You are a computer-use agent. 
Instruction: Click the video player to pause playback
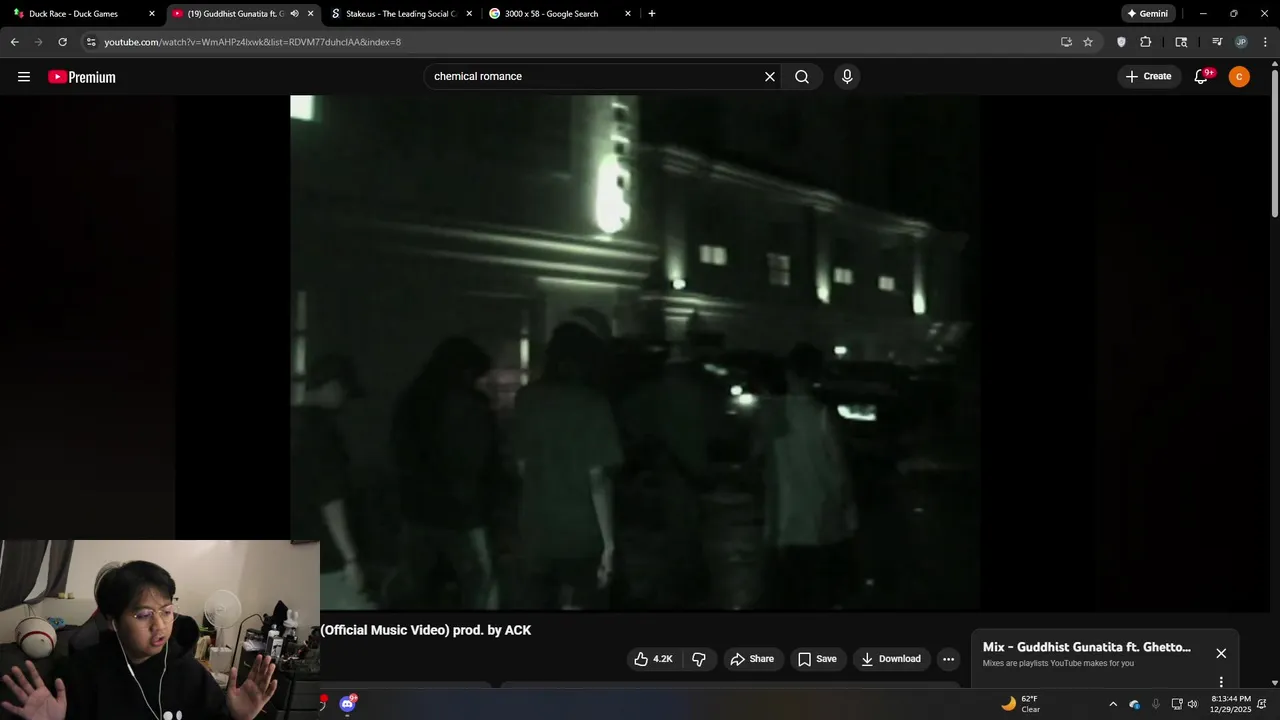635,352
